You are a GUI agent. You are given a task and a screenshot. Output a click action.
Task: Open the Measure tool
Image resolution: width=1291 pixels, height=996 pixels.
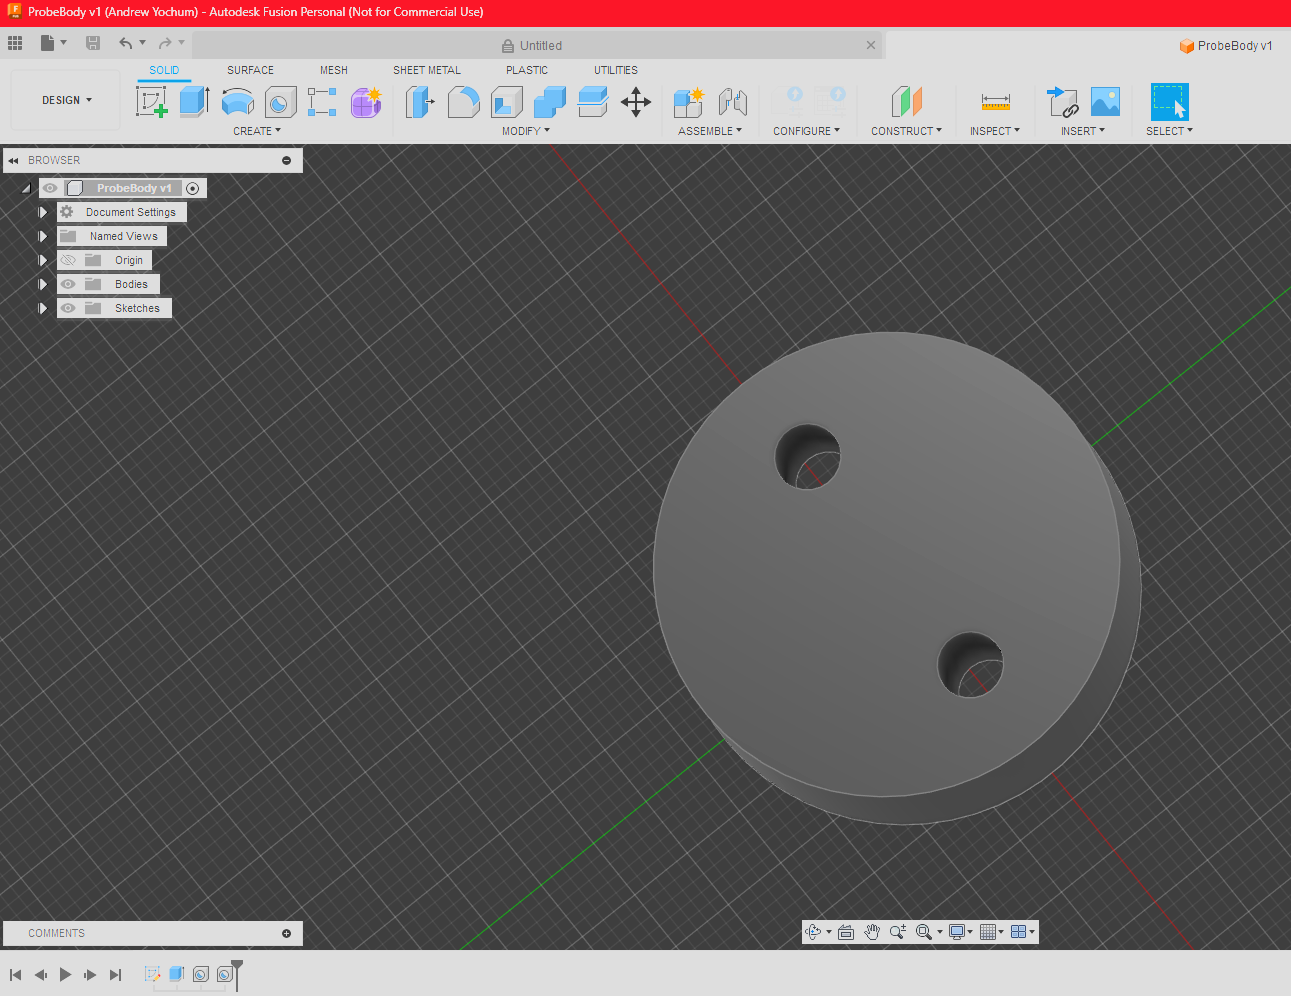tap(995, 102)
